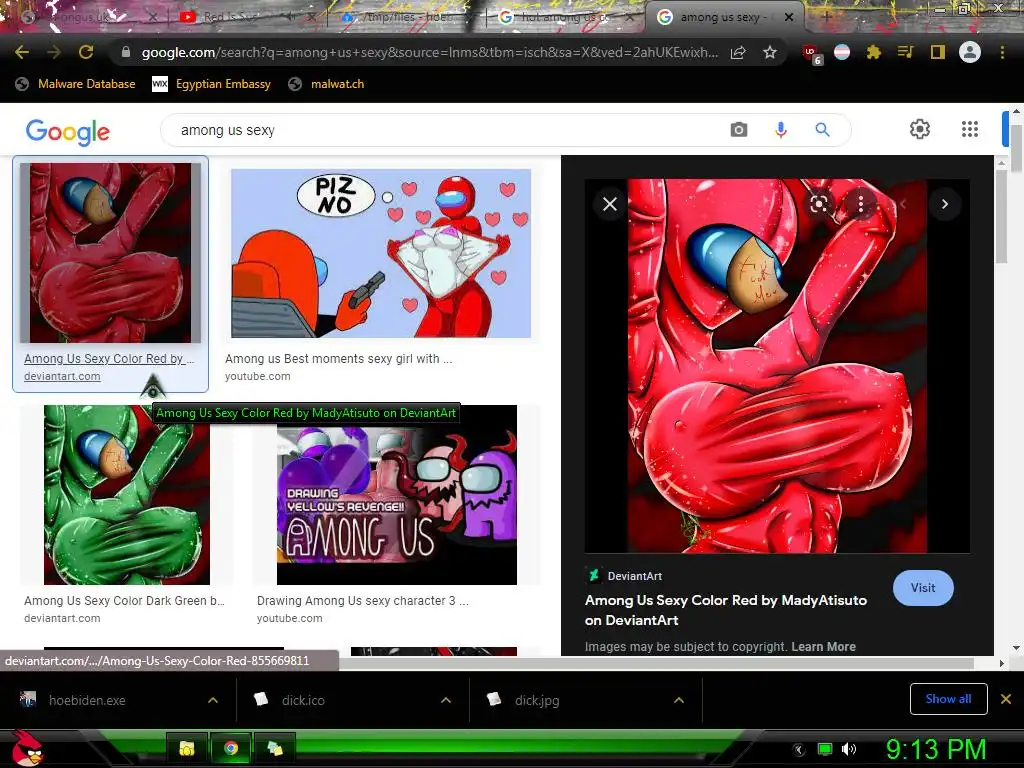Viewport: 1024px width, 768px height.
Task: Go to the next image in preview
Action: point(945,204)
